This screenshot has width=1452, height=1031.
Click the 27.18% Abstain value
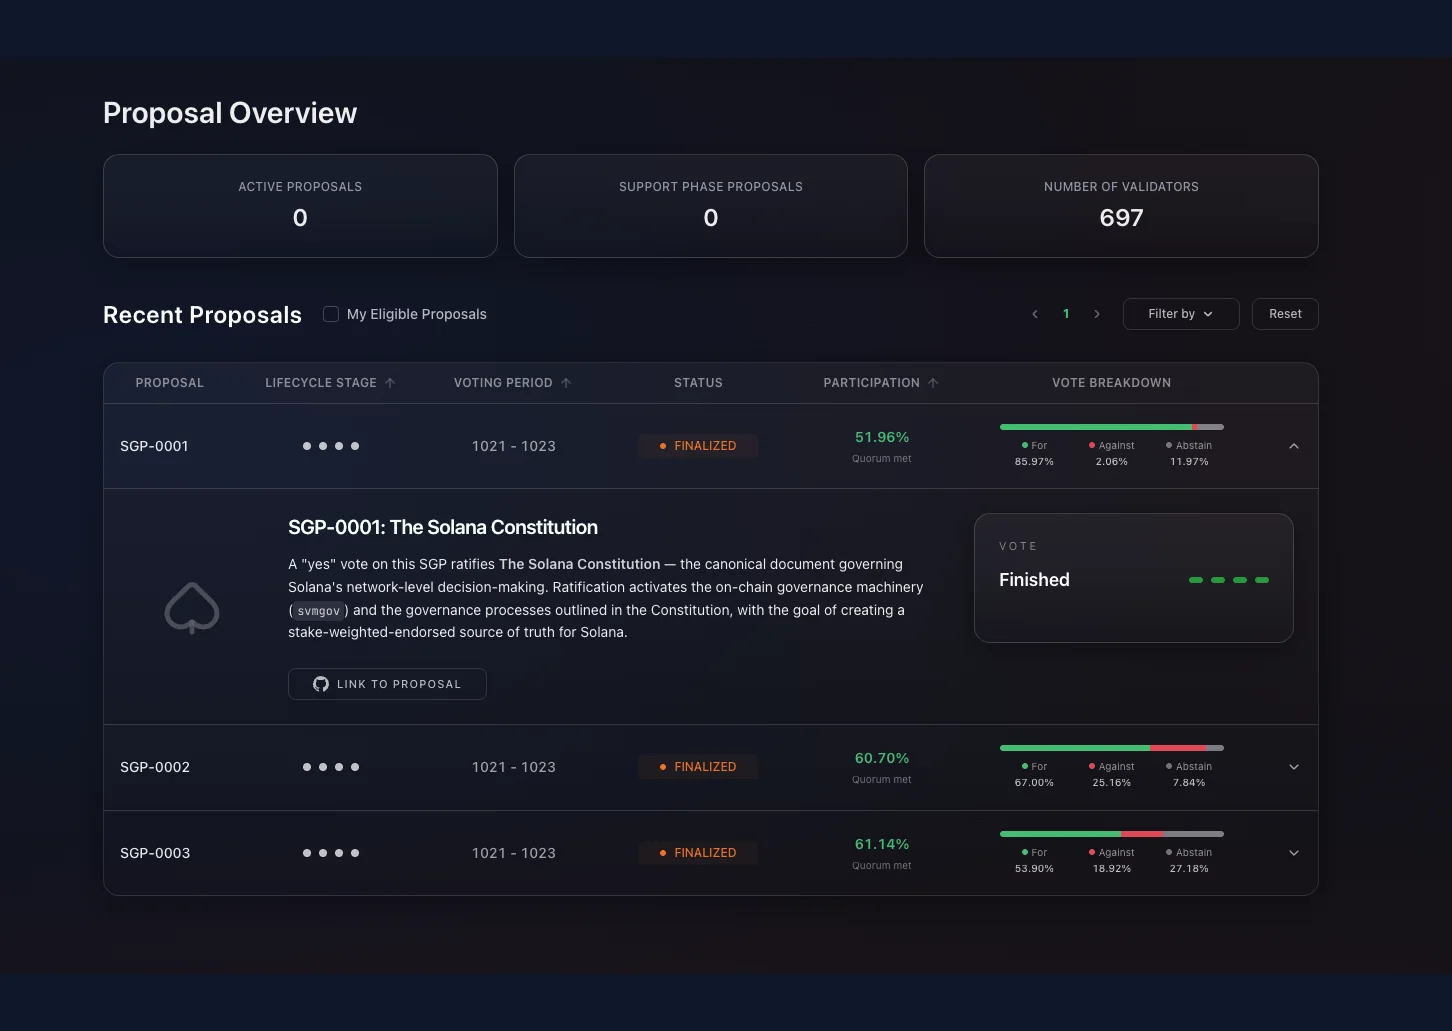pyautogui.click(x=1189, y=869)
